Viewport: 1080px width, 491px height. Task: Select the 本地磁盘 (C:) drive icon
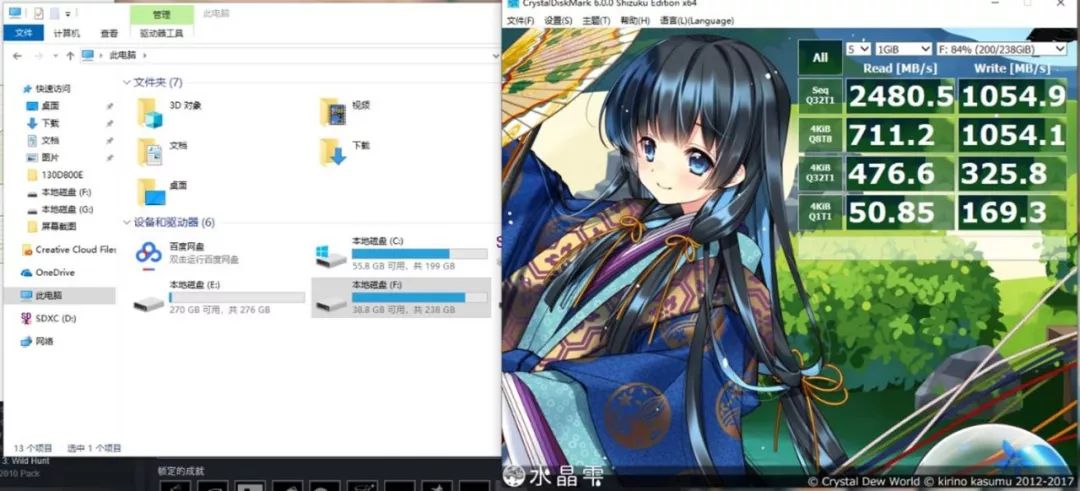pos(331,255)
